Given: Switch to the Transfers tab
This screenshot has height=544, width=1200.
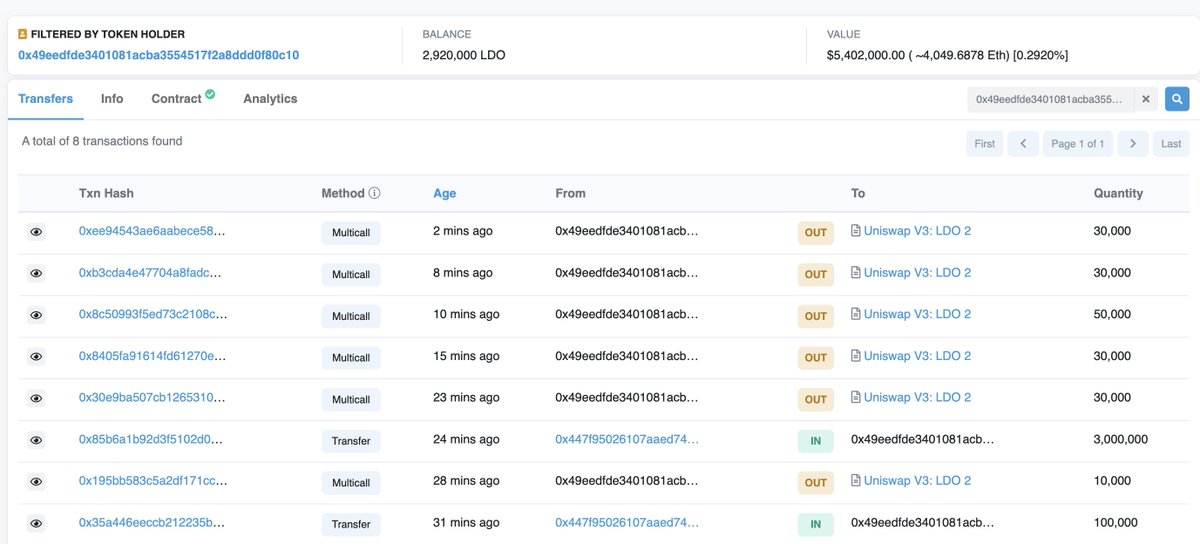Looking at the screenshot, I should click(45, 99).
